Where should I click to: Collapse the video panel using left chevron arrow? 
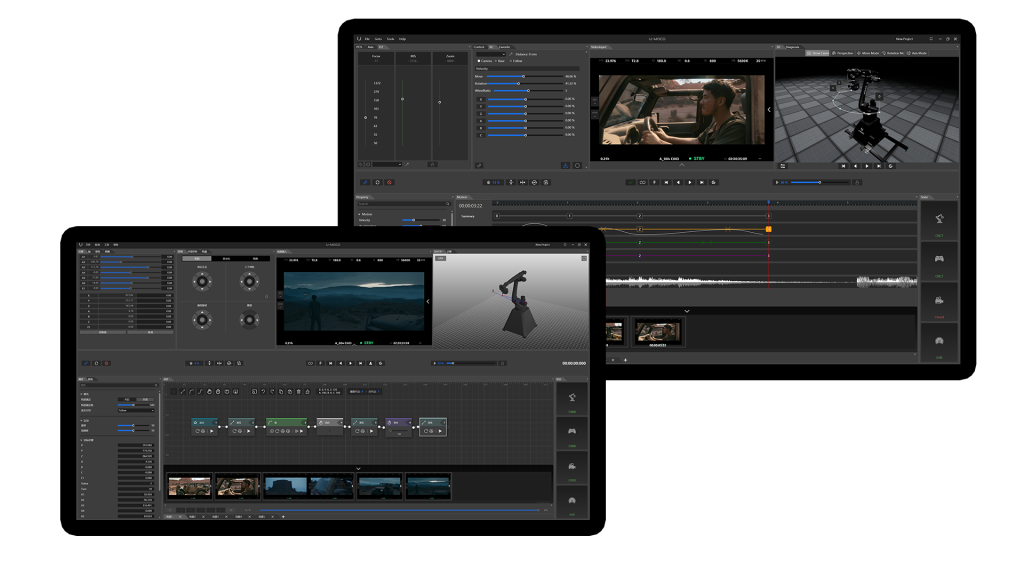coord(769,109)
